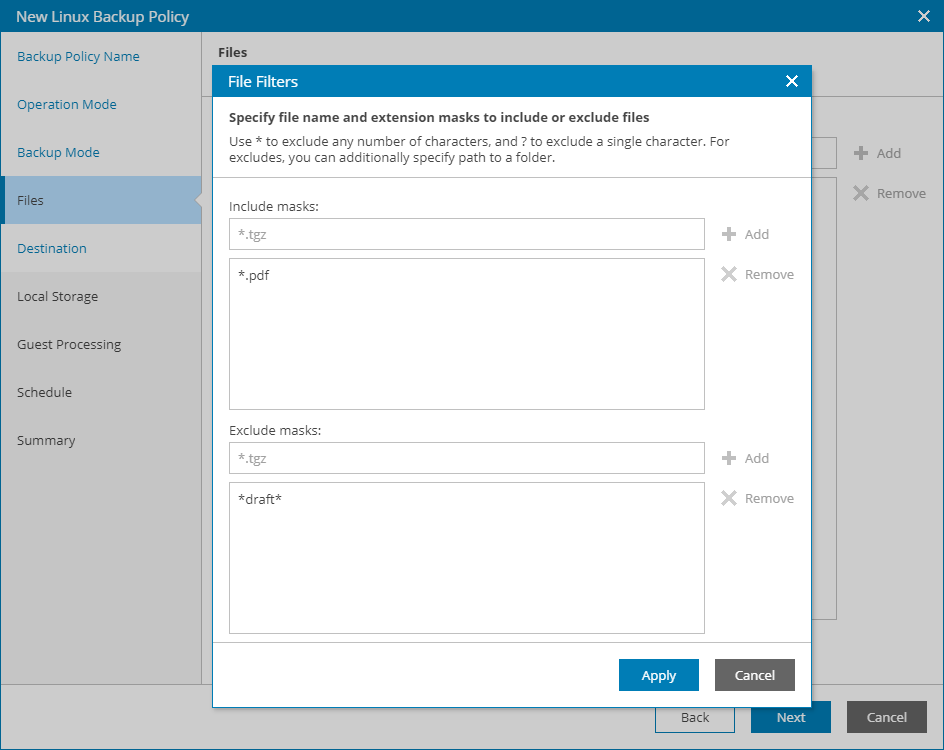
Task: Switch to the Guest Processing step
Action: point(69,344)
